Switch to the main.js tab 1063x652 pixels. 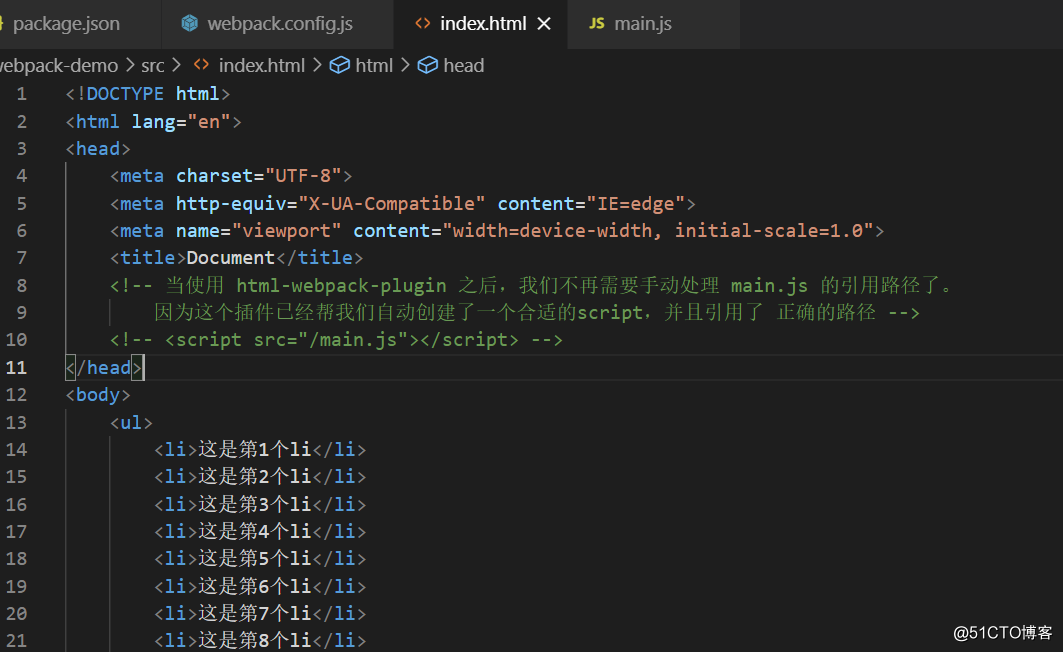(x=643, y=24)
